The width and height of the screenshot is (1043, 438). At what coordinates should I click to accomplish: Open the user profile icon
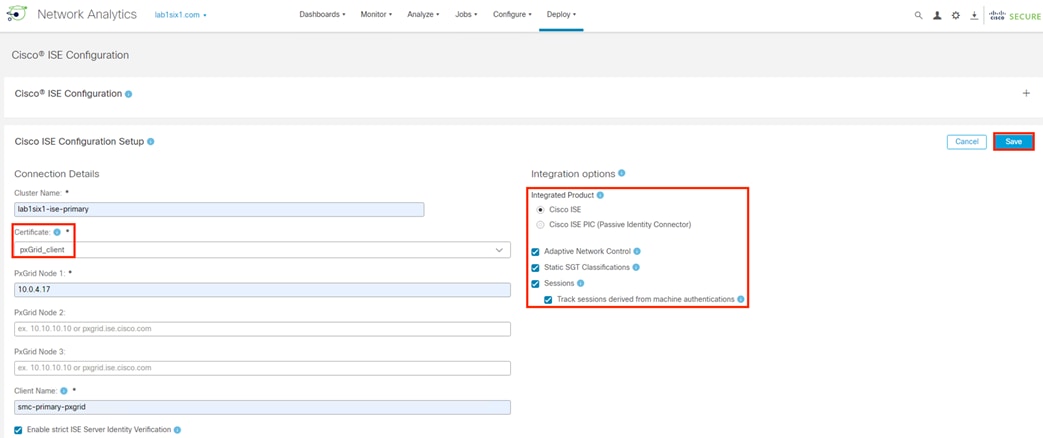(937, 15)
